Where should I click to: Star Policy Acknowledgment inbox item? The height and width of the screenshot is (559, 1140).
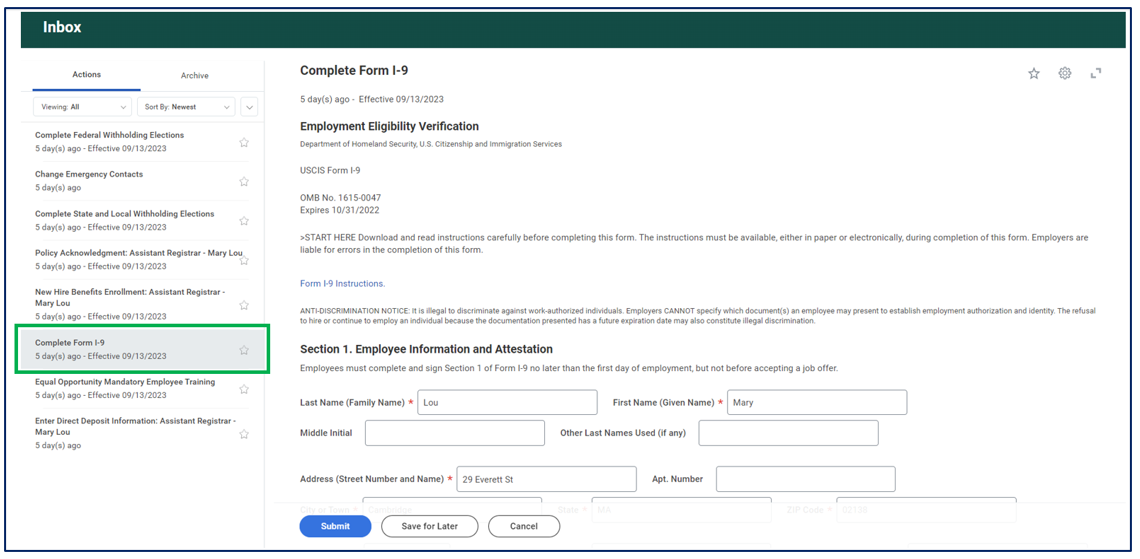pyautogui.click(x=244, y=260)
